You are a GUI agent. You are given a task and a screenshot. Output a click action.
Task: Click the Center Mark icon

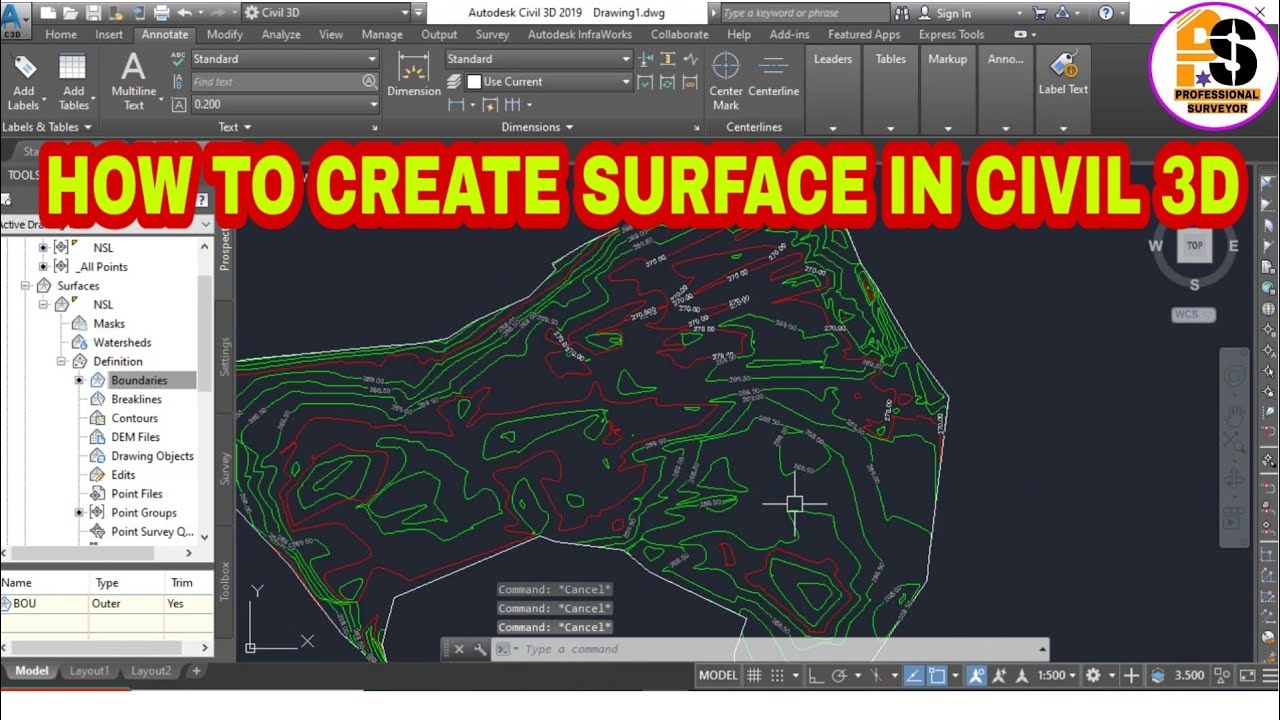click(725, 67)
